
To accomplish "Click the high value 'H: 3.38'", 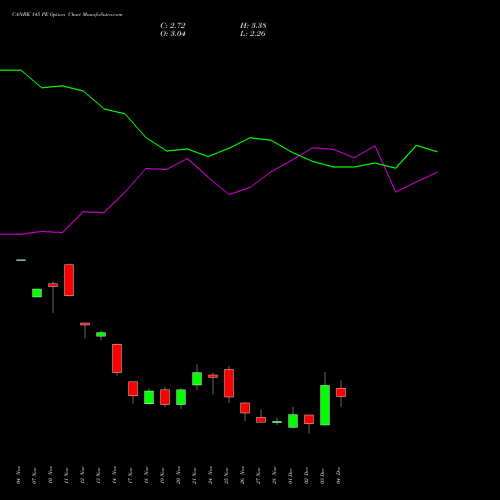I will tap(253, 25).
